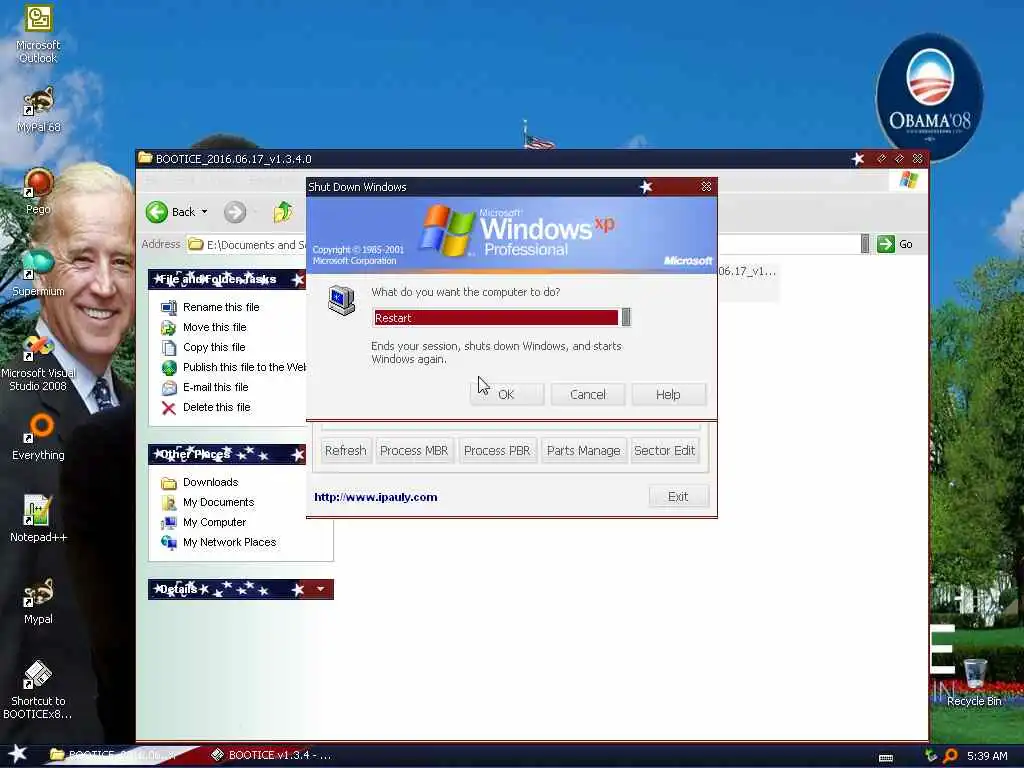Viewport: 1024px width, 768px height.
Task: Click E-mail this file task
Action: [x=216, y=387]
